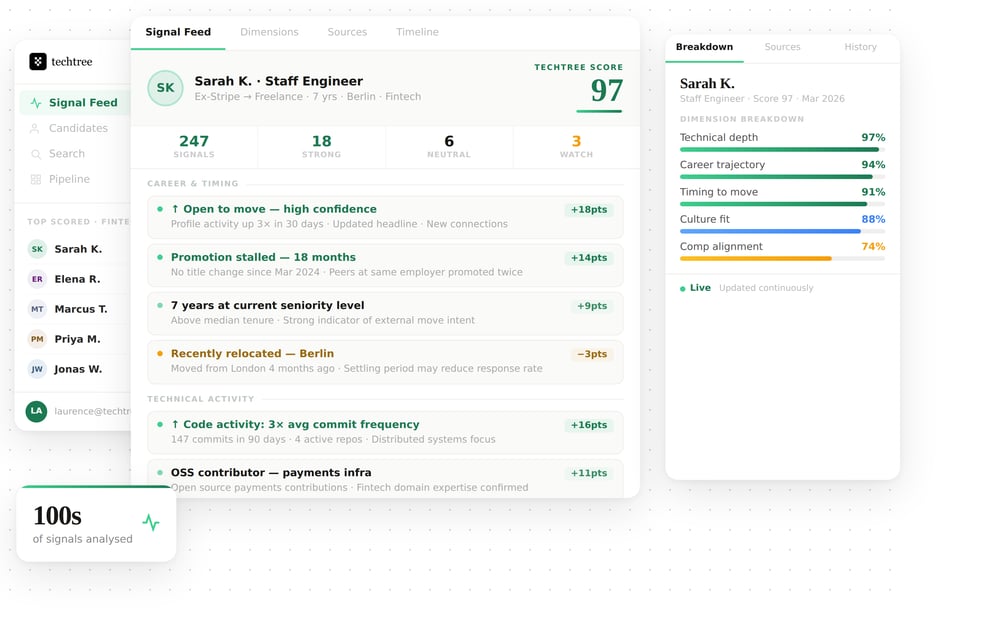Click the Search magnifier icon in sidebar

[34, 153]
